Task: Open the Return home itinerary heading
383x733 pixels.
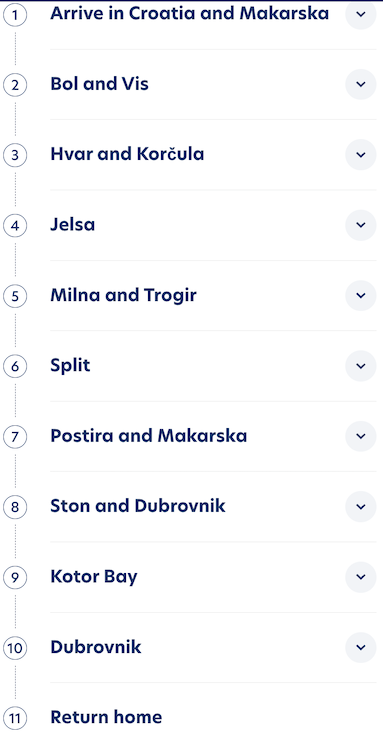Action: tap(106, 717)
